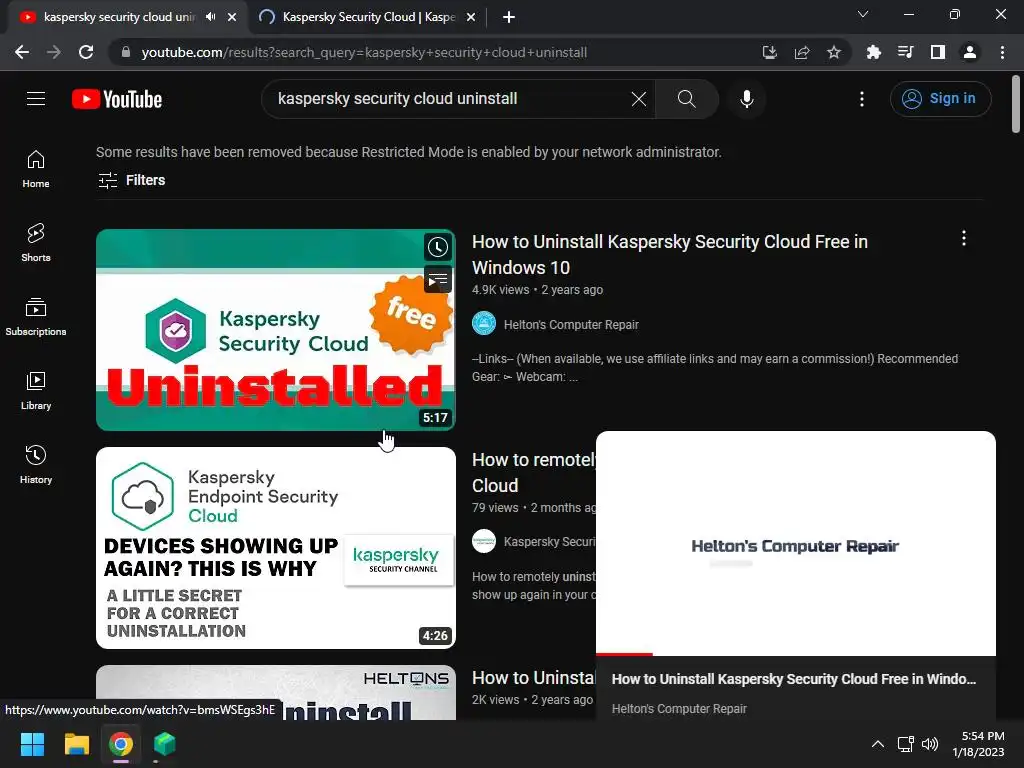This screenshot has width=1024, height=768.
Task: Add Uninstalled video to queue
Action: click(x=438, y=280)
